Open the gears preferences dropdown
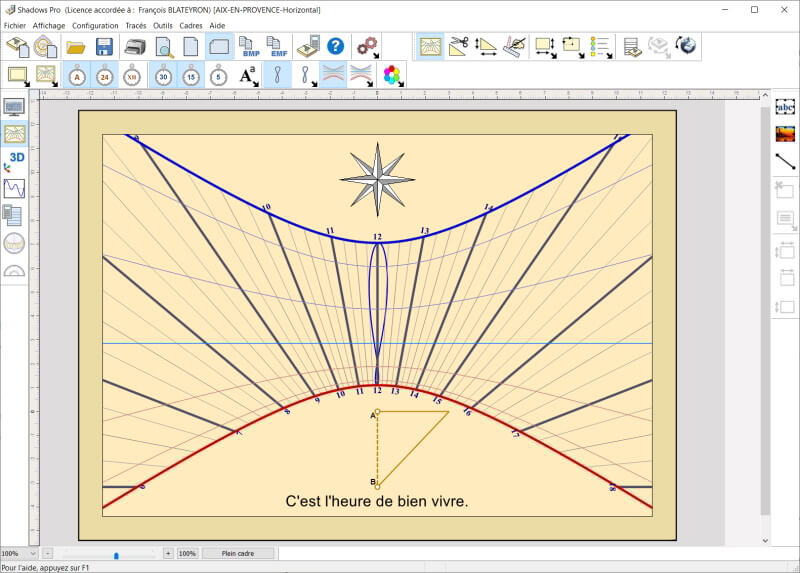 pos(368,46)
